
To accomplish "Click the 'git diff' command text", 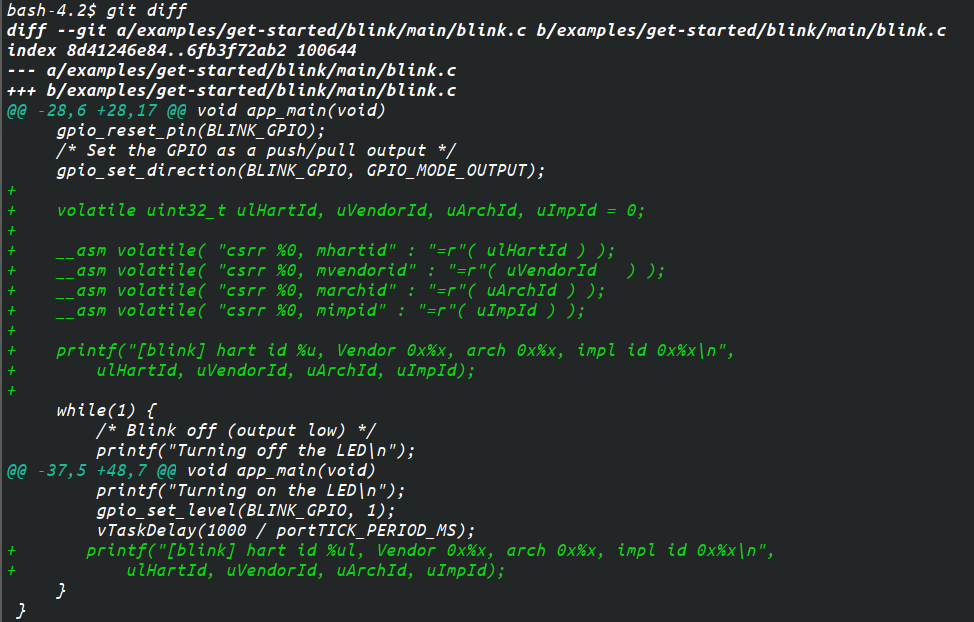I will (147, 11).
